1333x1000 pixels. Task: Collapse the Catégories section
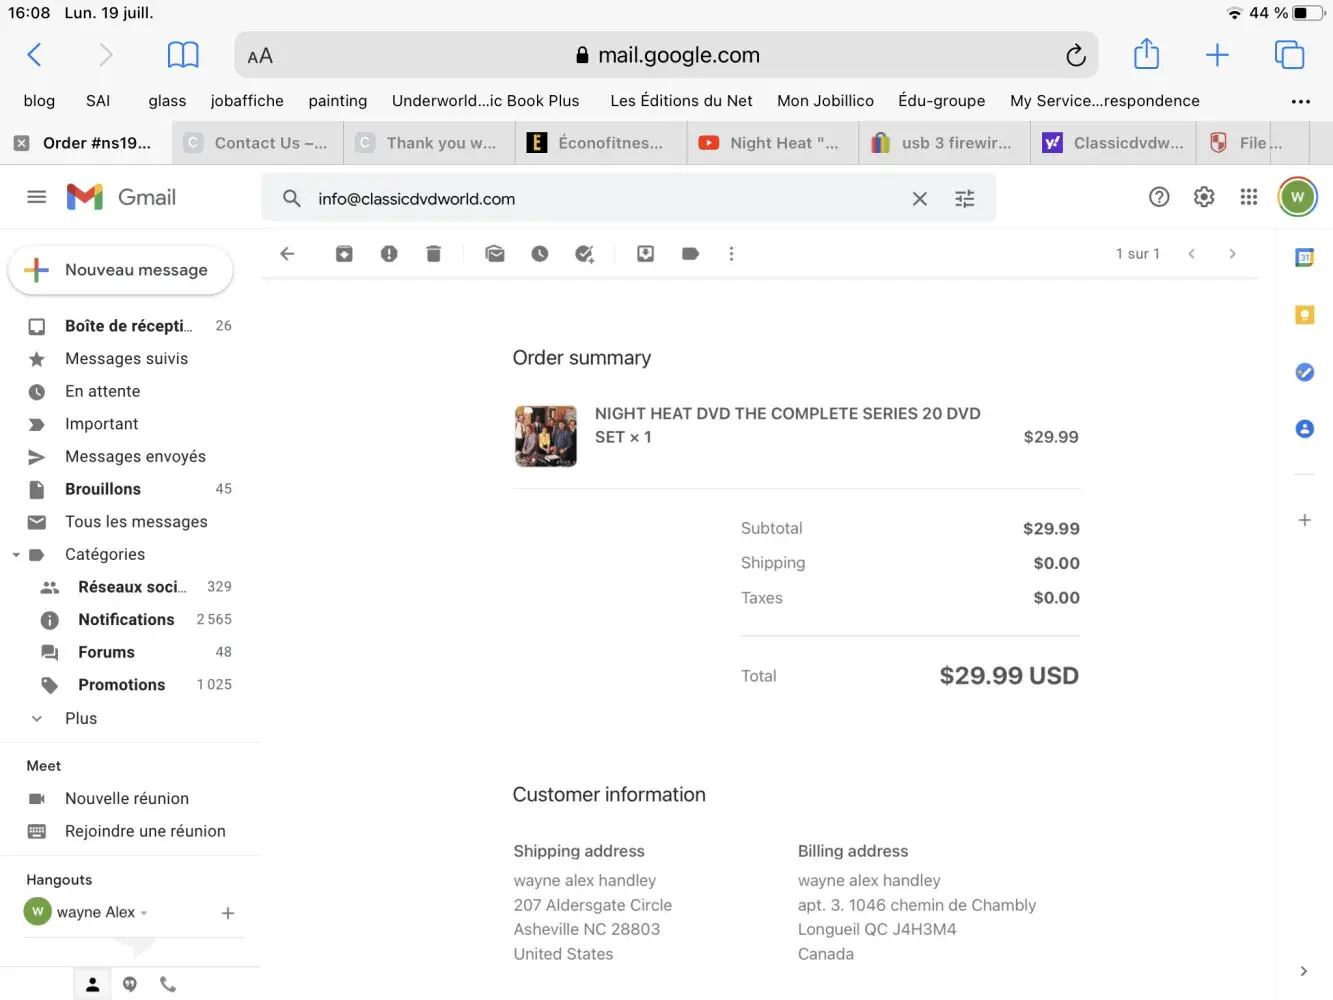point(16,555)
